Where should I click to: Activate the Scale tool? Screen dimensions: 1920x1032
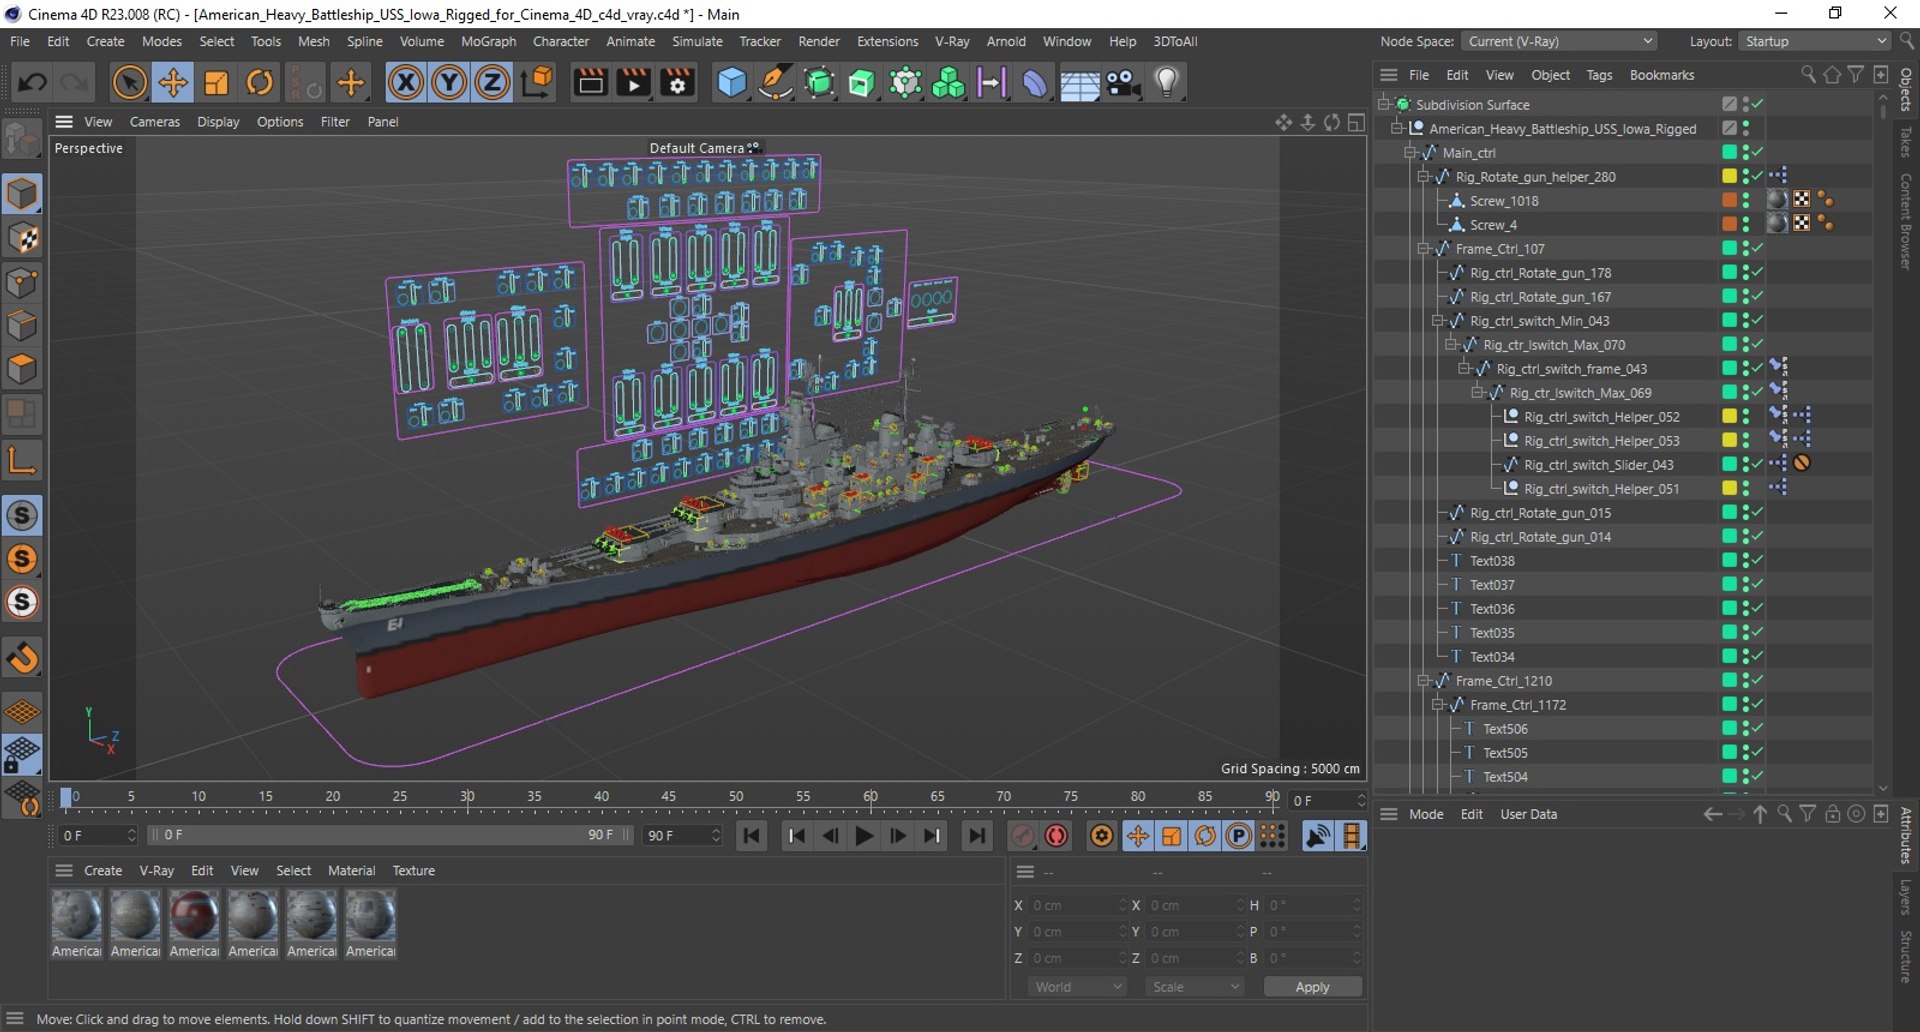(216, 83)
